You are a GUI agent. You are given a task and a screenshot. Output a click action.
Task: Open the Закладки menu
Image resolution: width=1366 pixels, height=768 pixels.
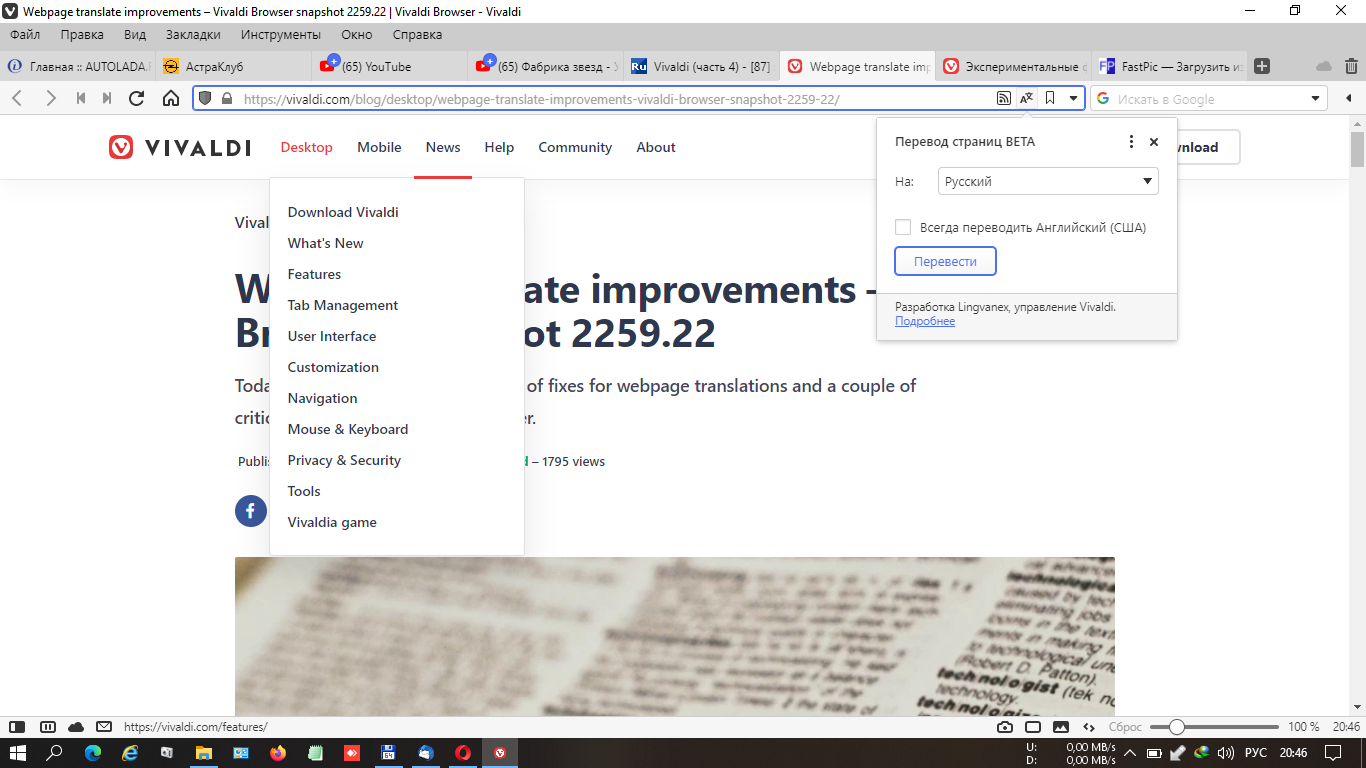point(193,34)
